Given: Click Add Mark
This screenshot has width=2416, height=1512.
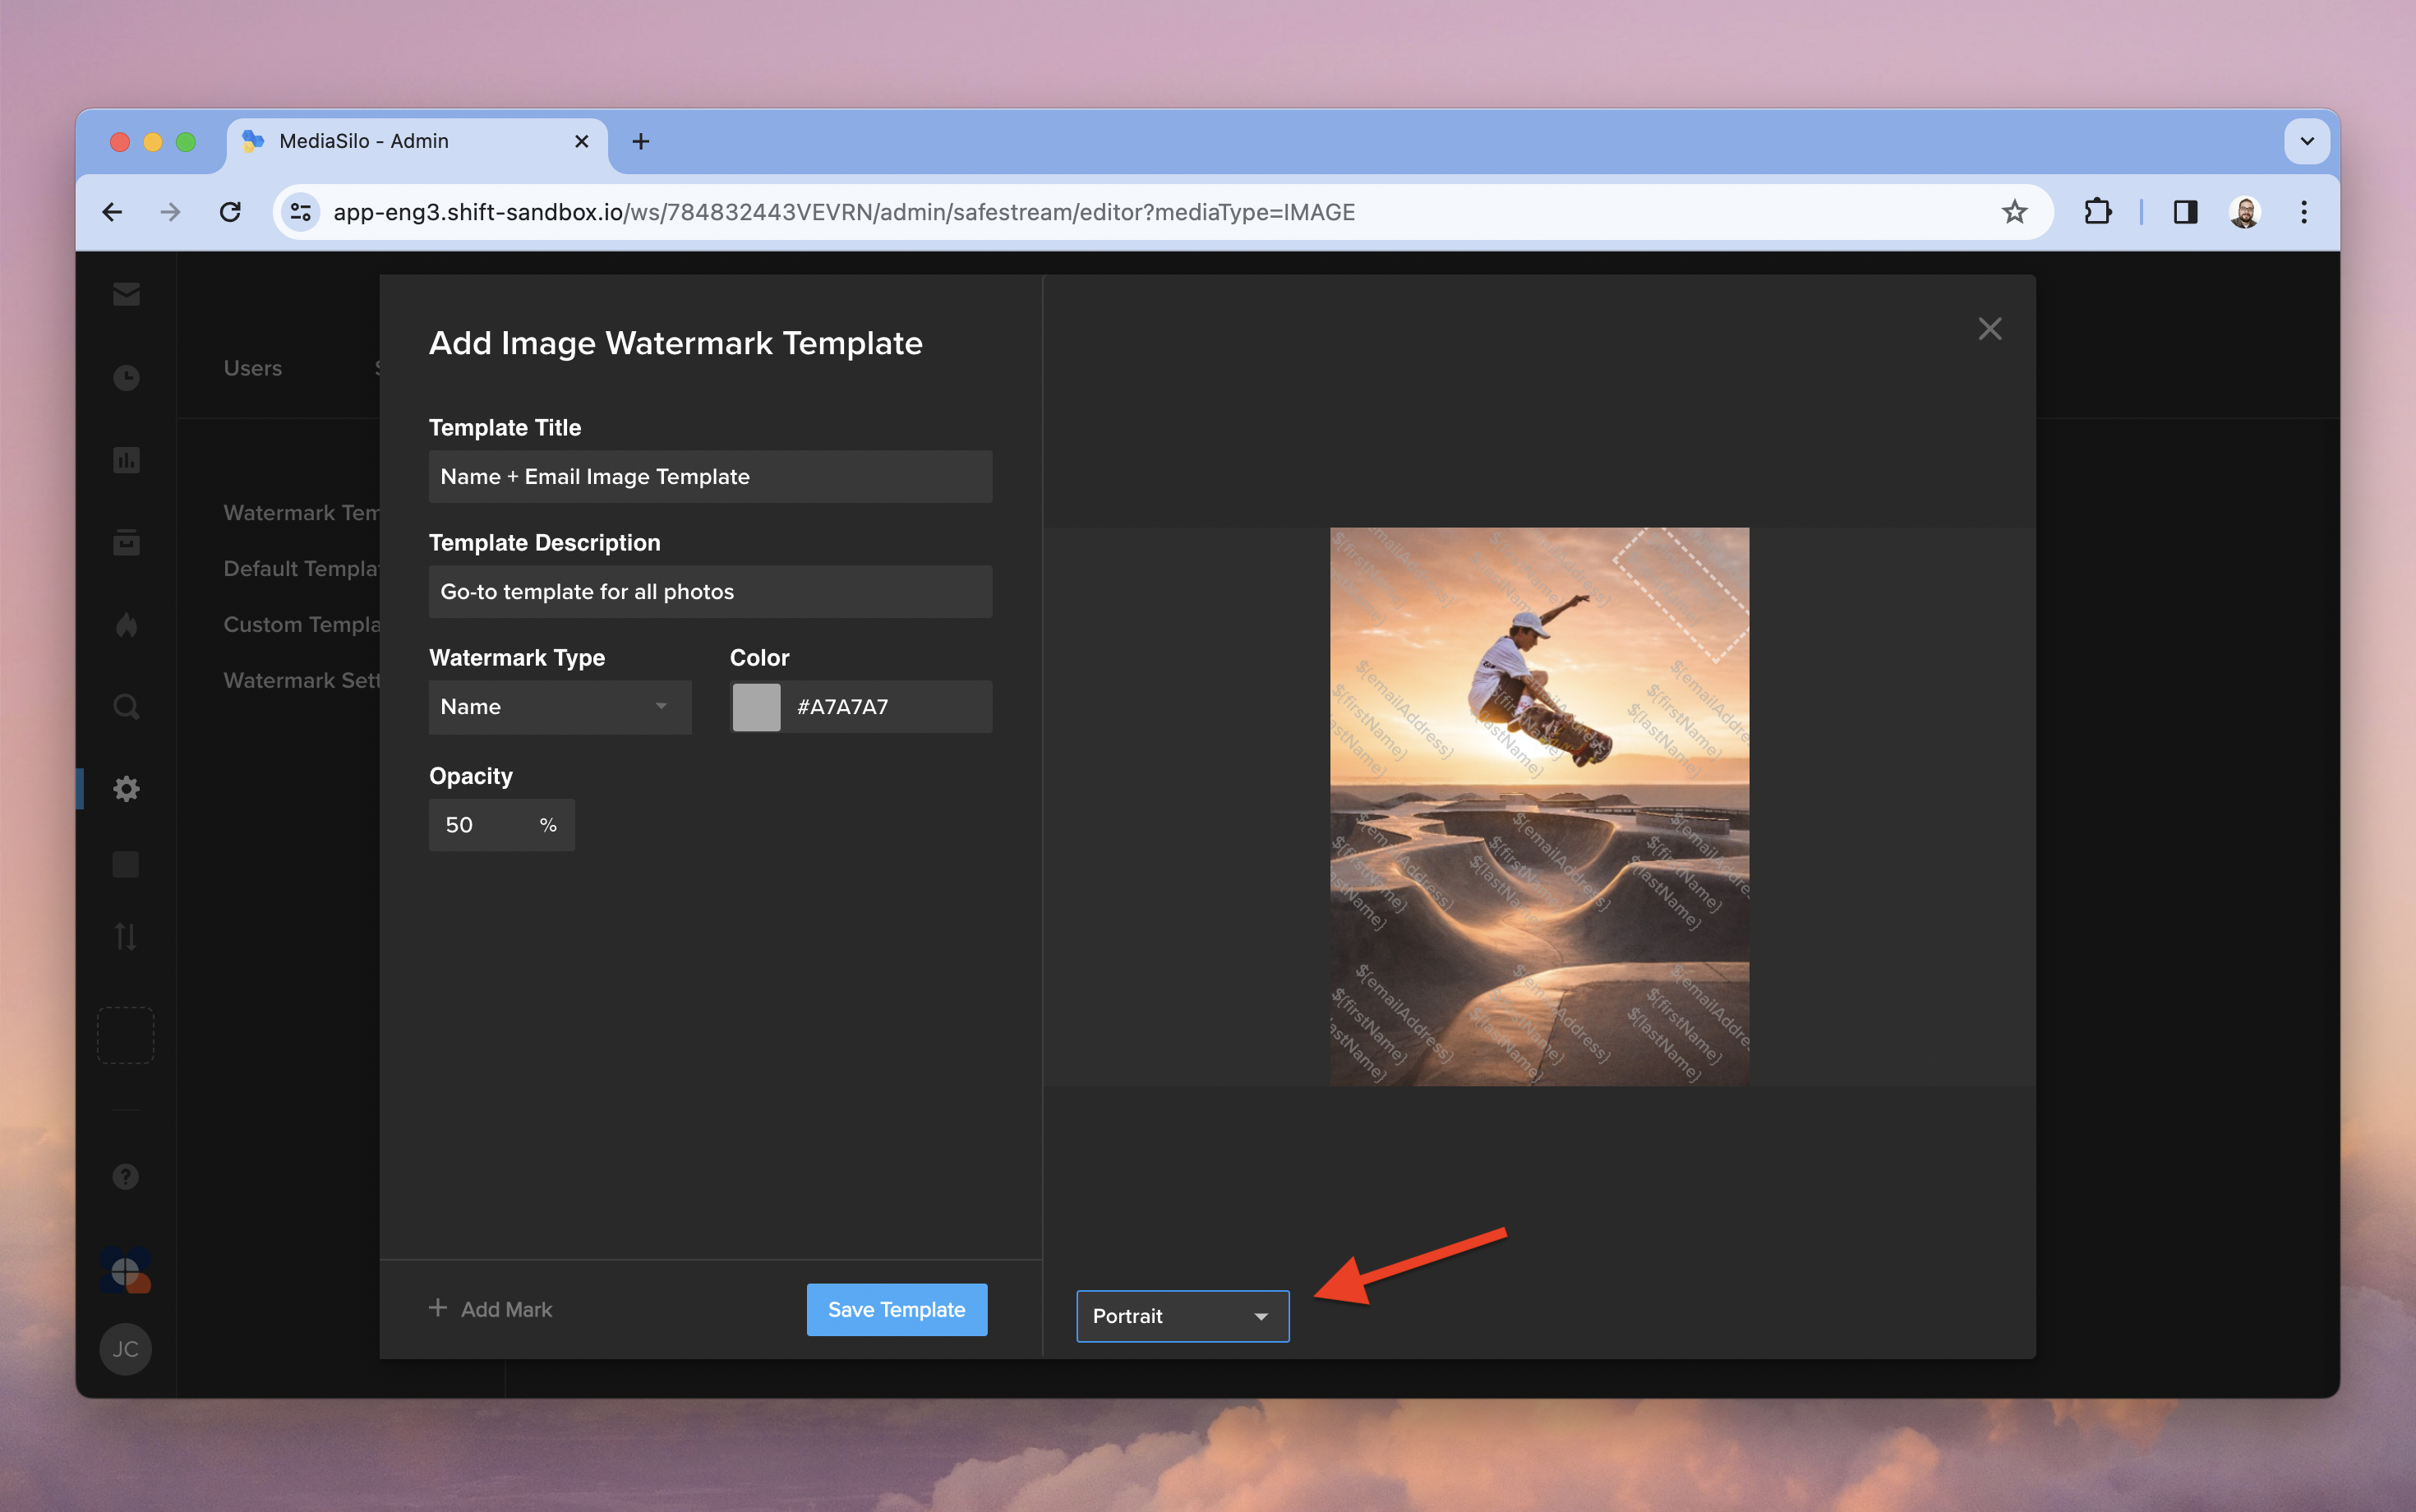Looking at the screenshot, I should click(491, 1309).
